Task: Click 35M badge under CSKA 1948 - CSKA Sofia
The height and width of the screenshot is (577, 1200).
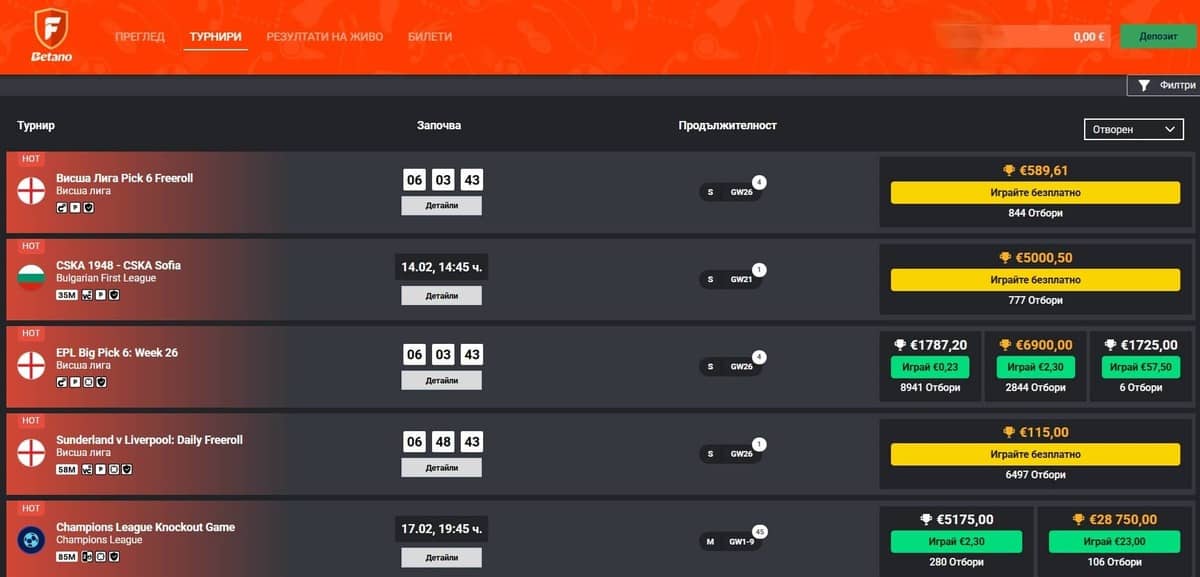Action: [67, 295]
